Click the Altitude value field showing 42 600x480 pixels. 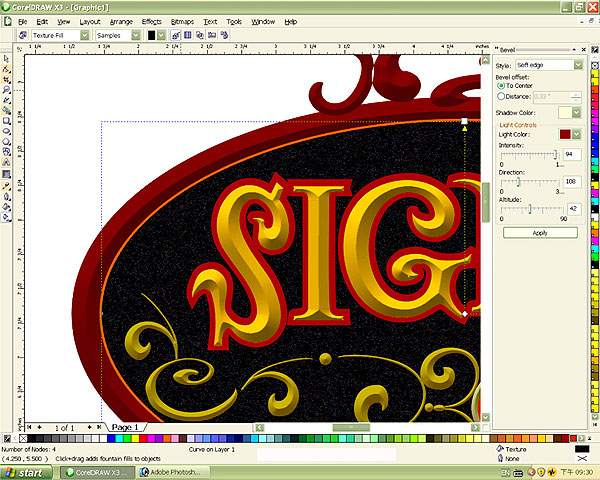pyautogui.click(x=574, y=209)
